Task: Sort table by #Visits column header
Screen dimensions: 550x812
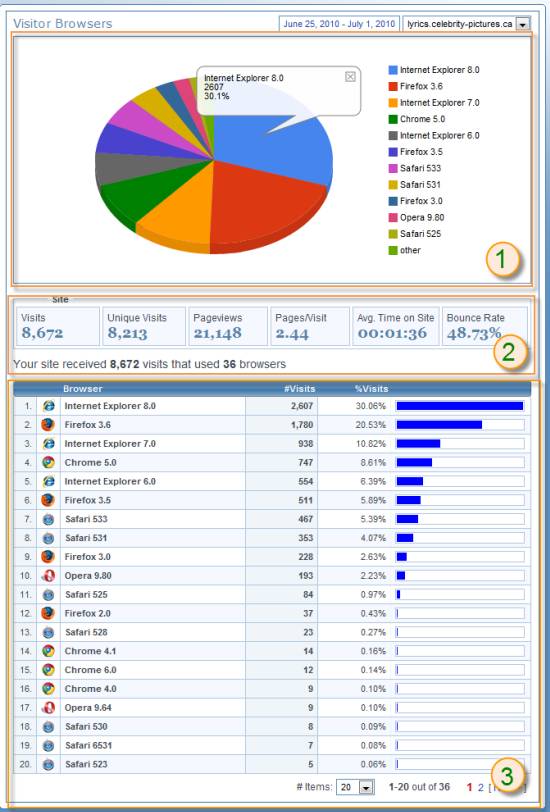Action: [x=299, y=389]
